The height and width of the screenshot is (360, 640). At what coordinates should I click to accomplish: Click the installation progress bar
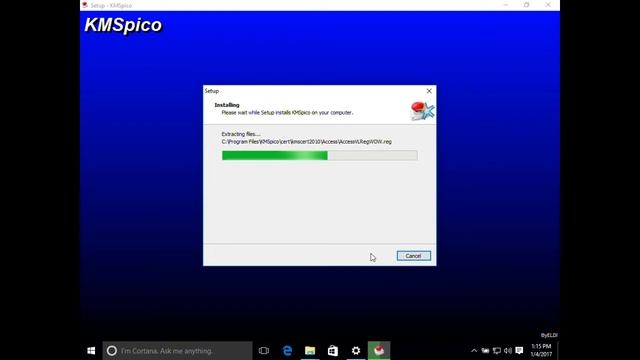pyautogui.click(x=320, y=155)
